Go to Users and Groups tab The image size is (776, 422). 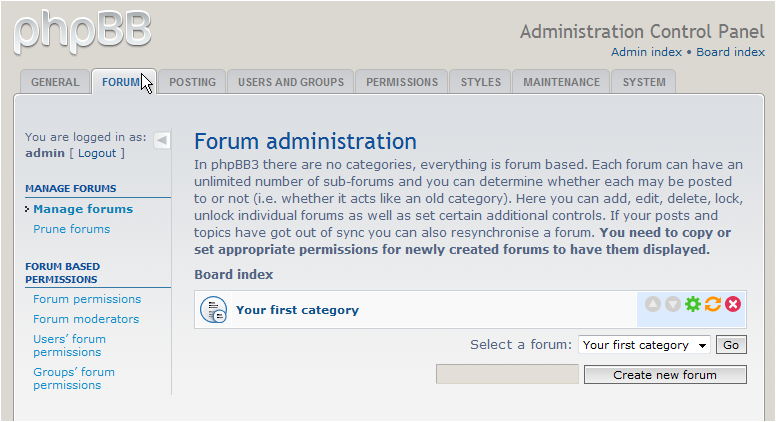tap(291, 82)
